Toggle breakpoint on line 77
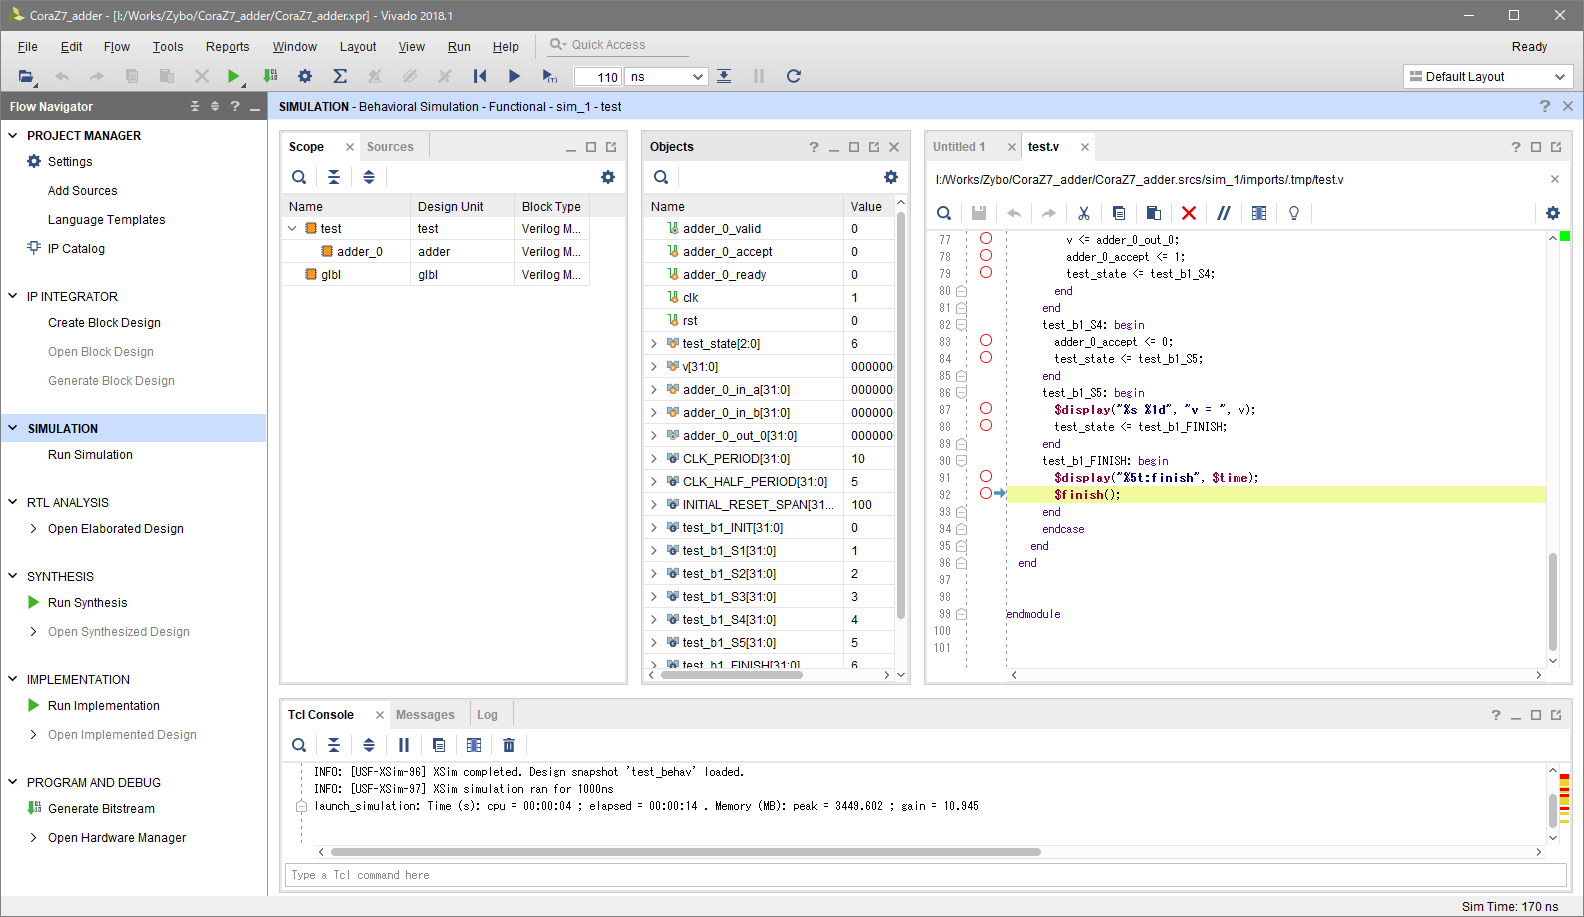1584x917 pixels. (986, 239)
